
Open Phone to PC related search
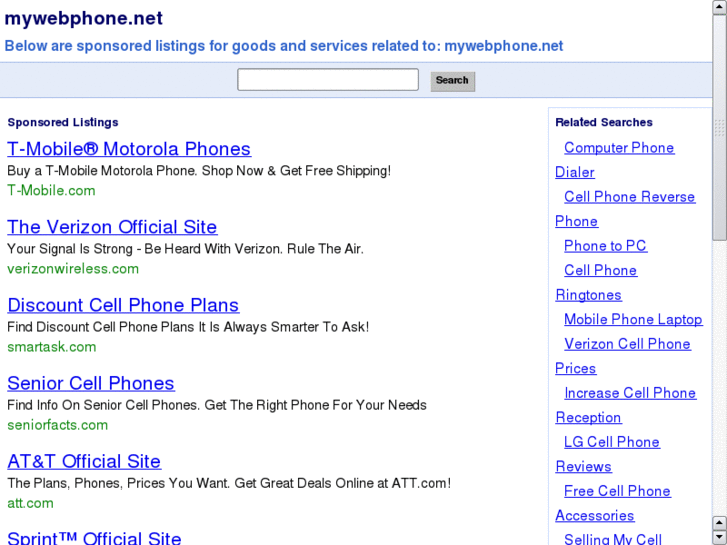coord(605,246)
